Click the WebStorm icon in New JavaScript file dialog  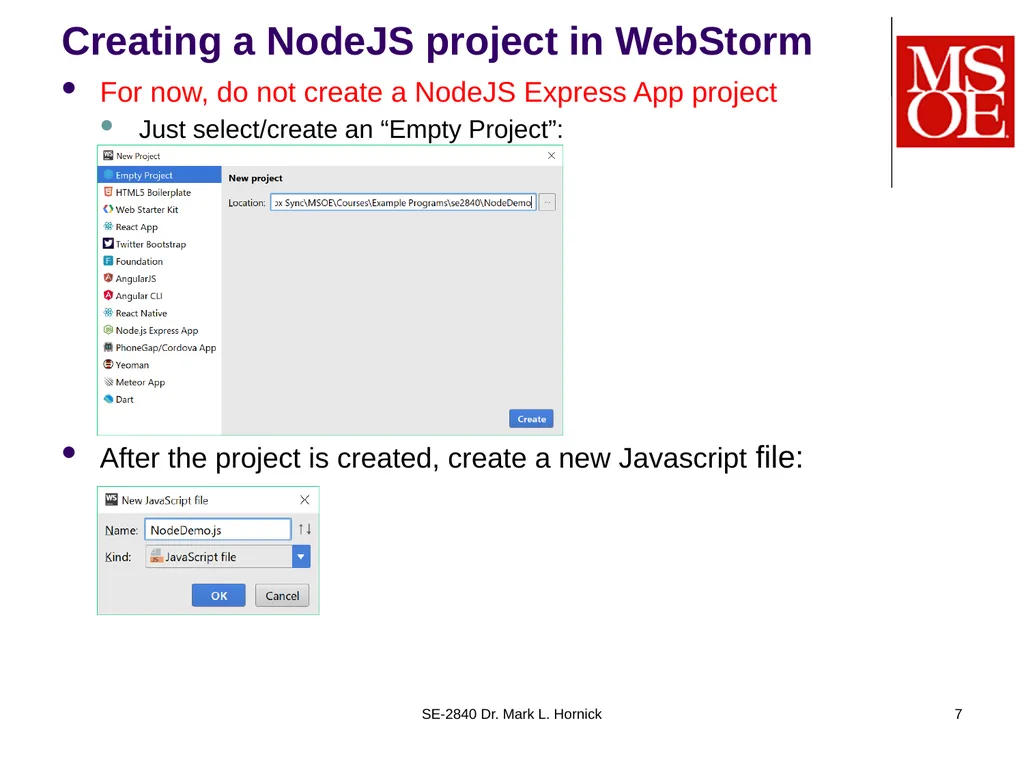(112, 500)
